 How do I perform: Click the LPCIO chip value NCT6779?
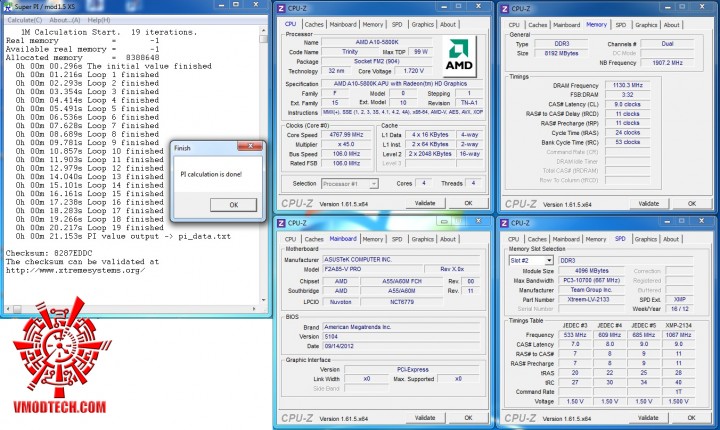pyautogui.click(x=402, y=302)
